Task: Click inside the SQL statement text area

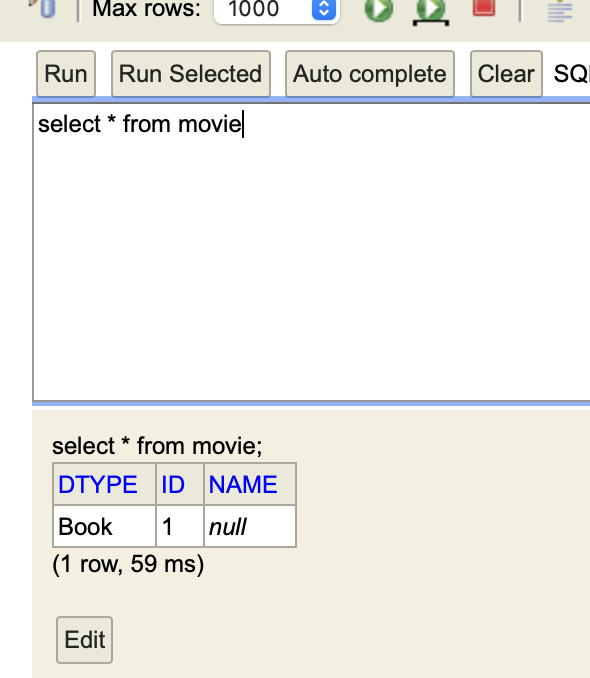Action: 311,252
